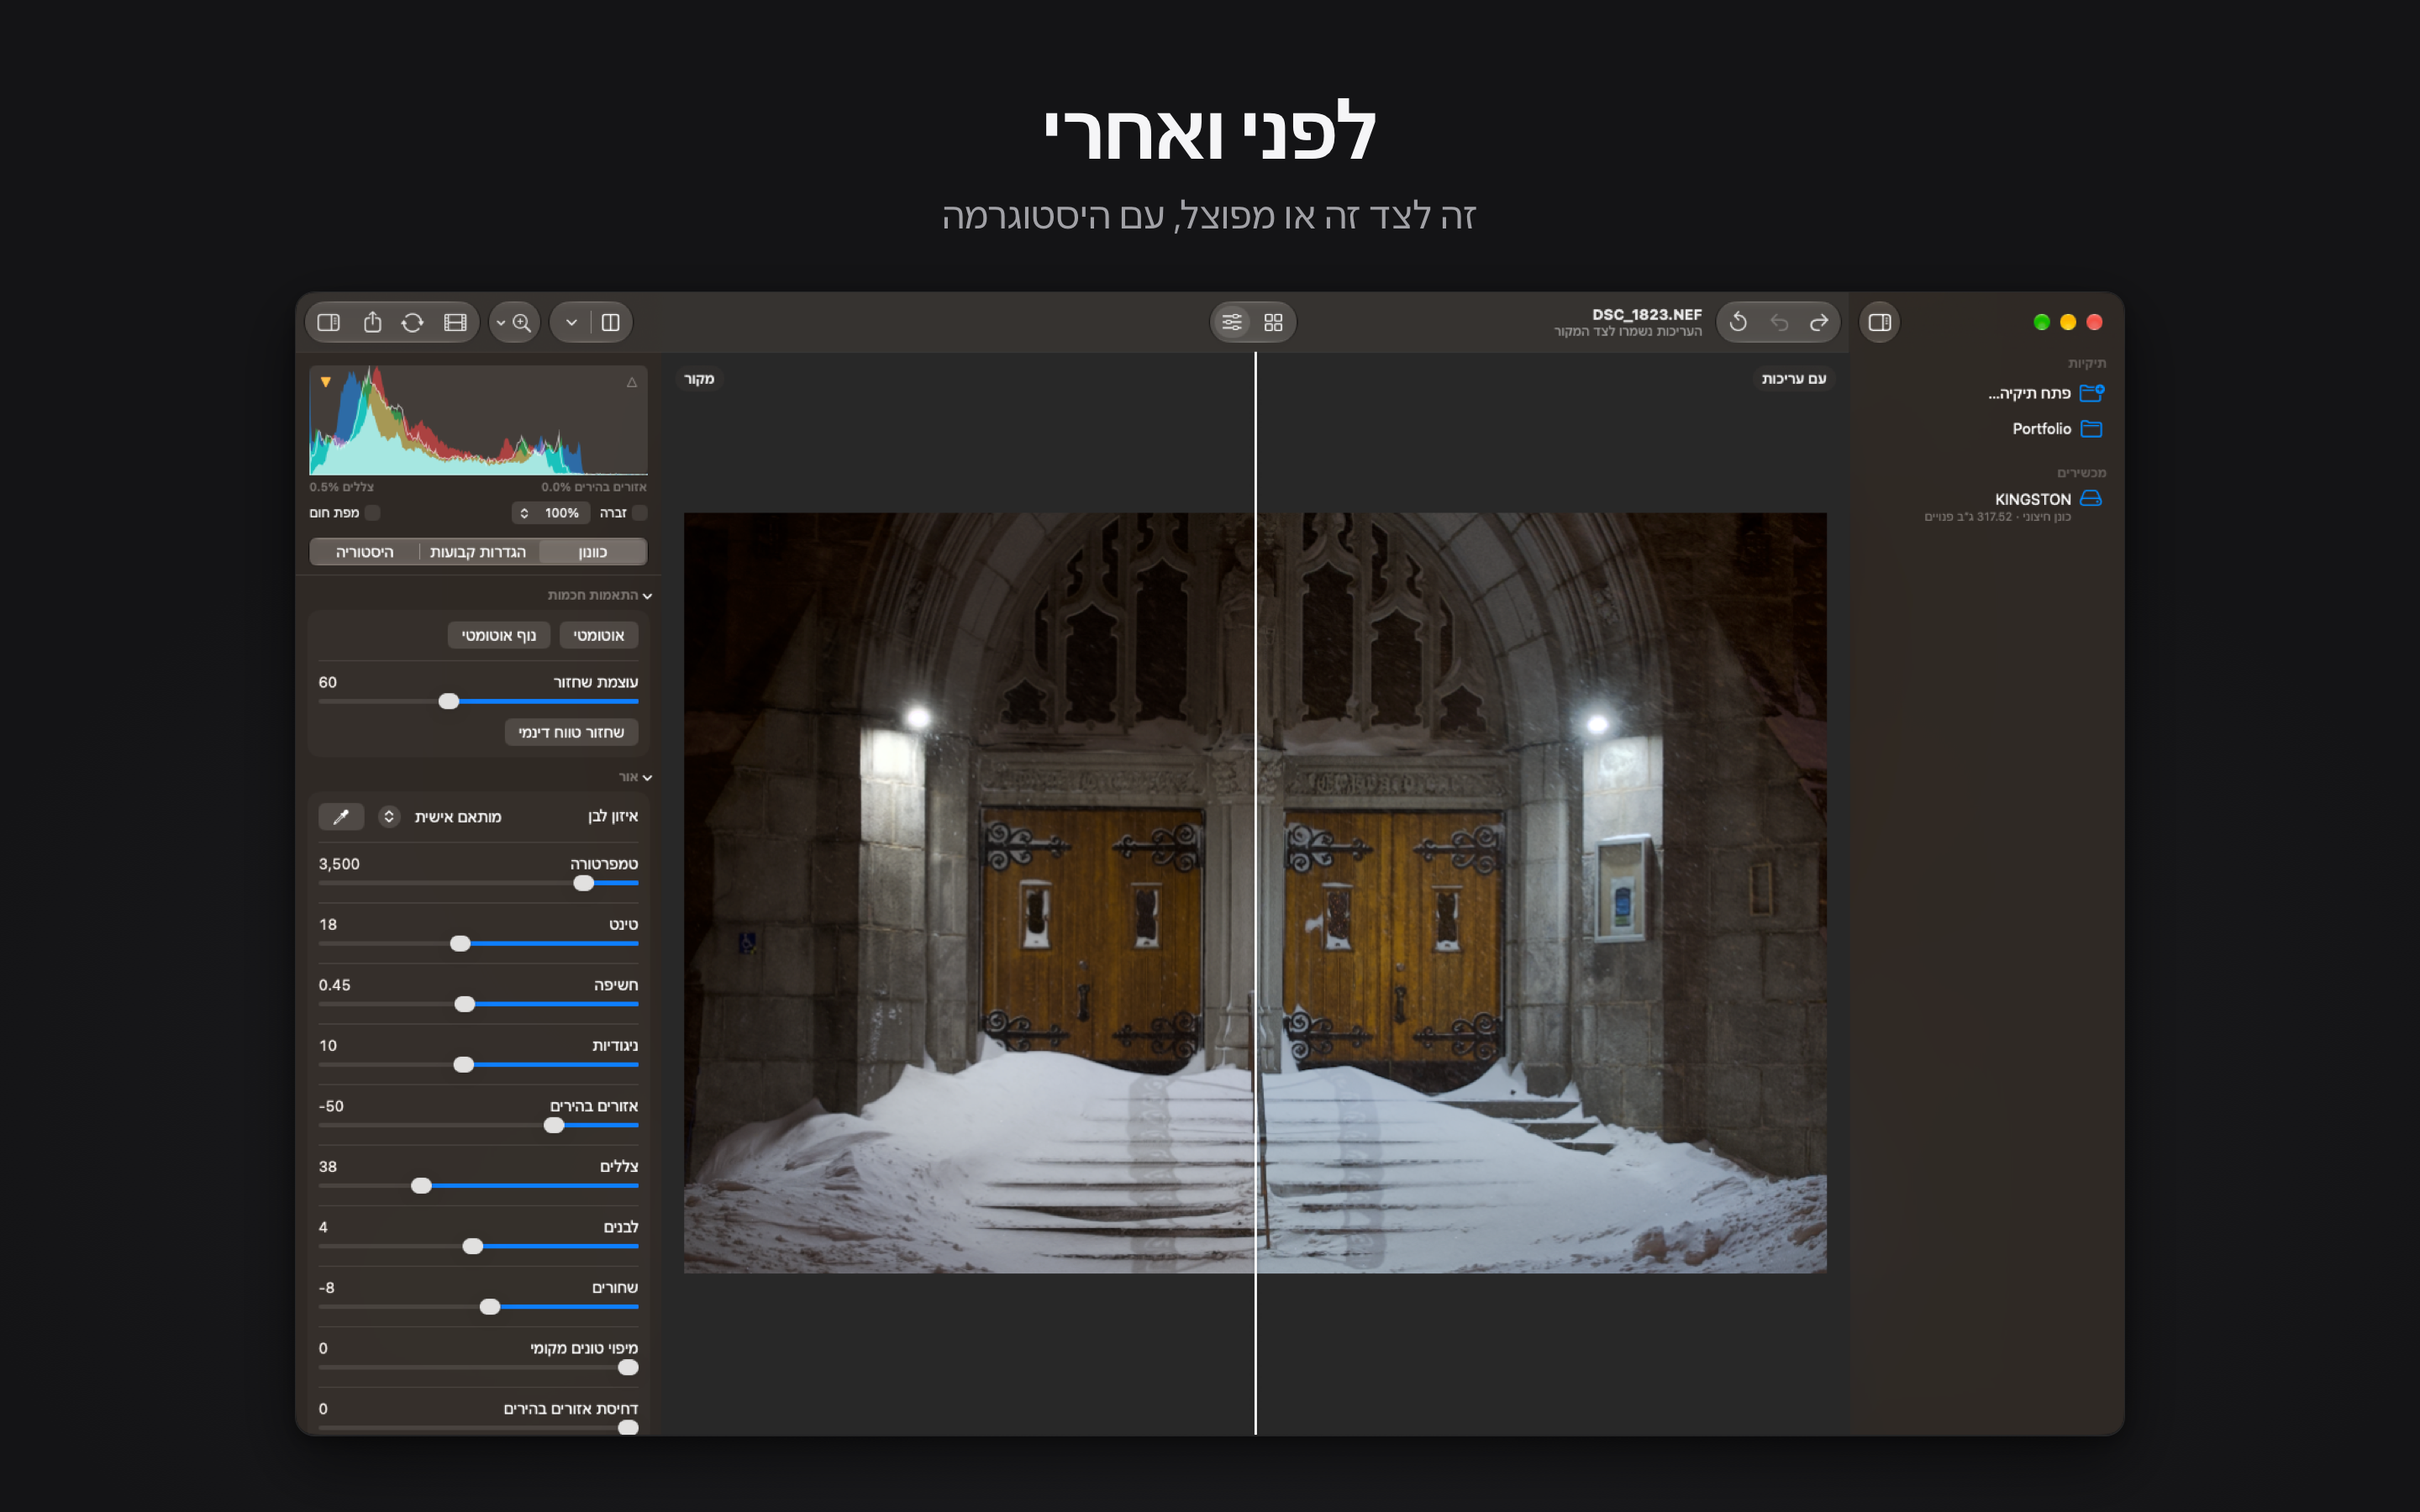Screen dimensions: 2420x1512
Task: Collapse the התאמות חכמות section
Action: pos(648,596)
